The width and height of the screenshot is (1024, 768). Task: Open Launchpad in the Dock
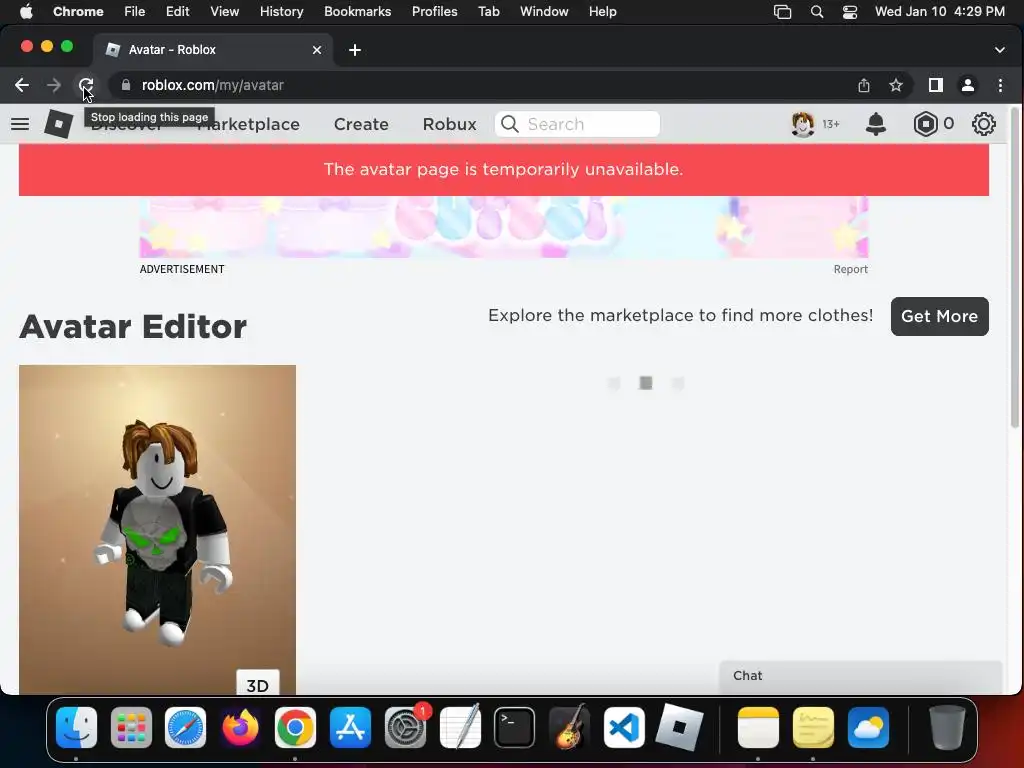pos(131,727)
